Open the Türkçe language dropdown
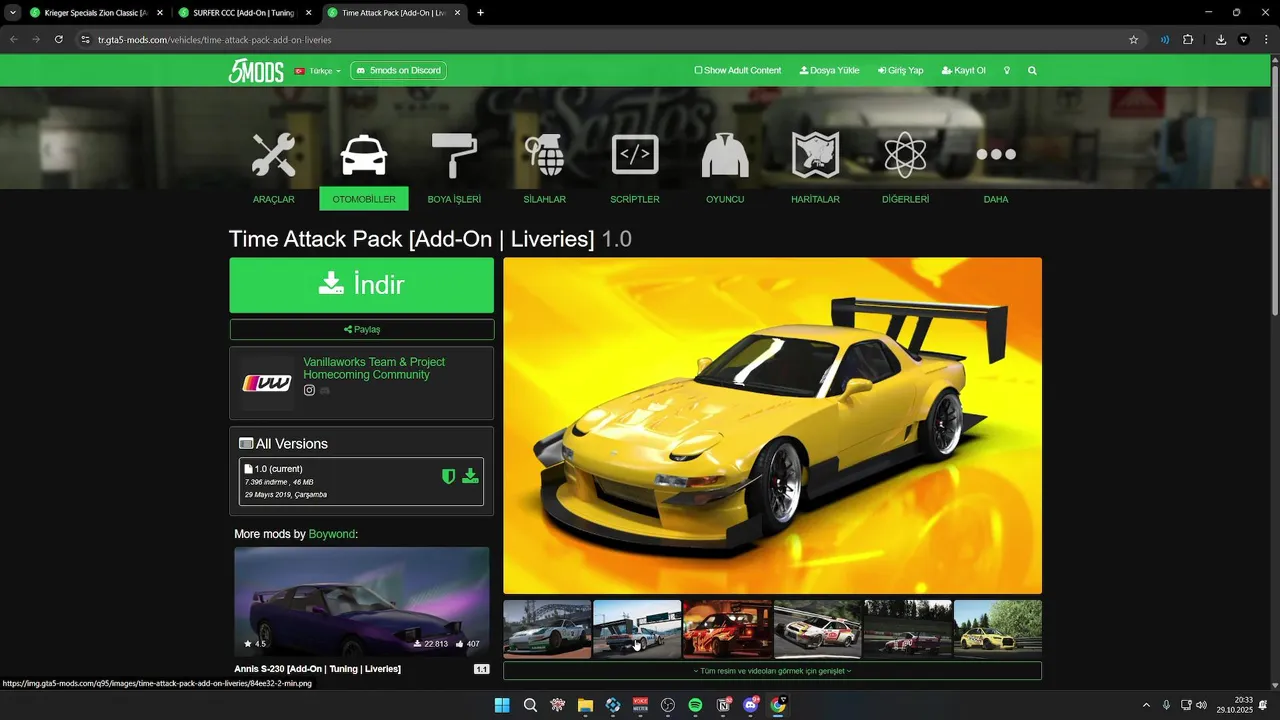The image size is (1280, 720). [x=318, y=71]
